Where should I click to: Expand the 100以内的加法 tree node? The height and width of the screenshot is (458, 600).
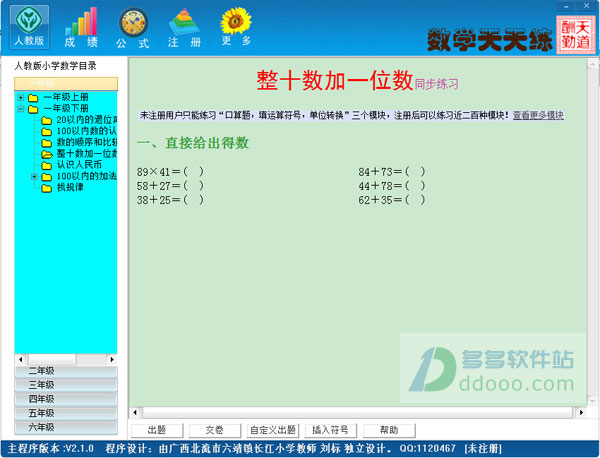[34, 176]
